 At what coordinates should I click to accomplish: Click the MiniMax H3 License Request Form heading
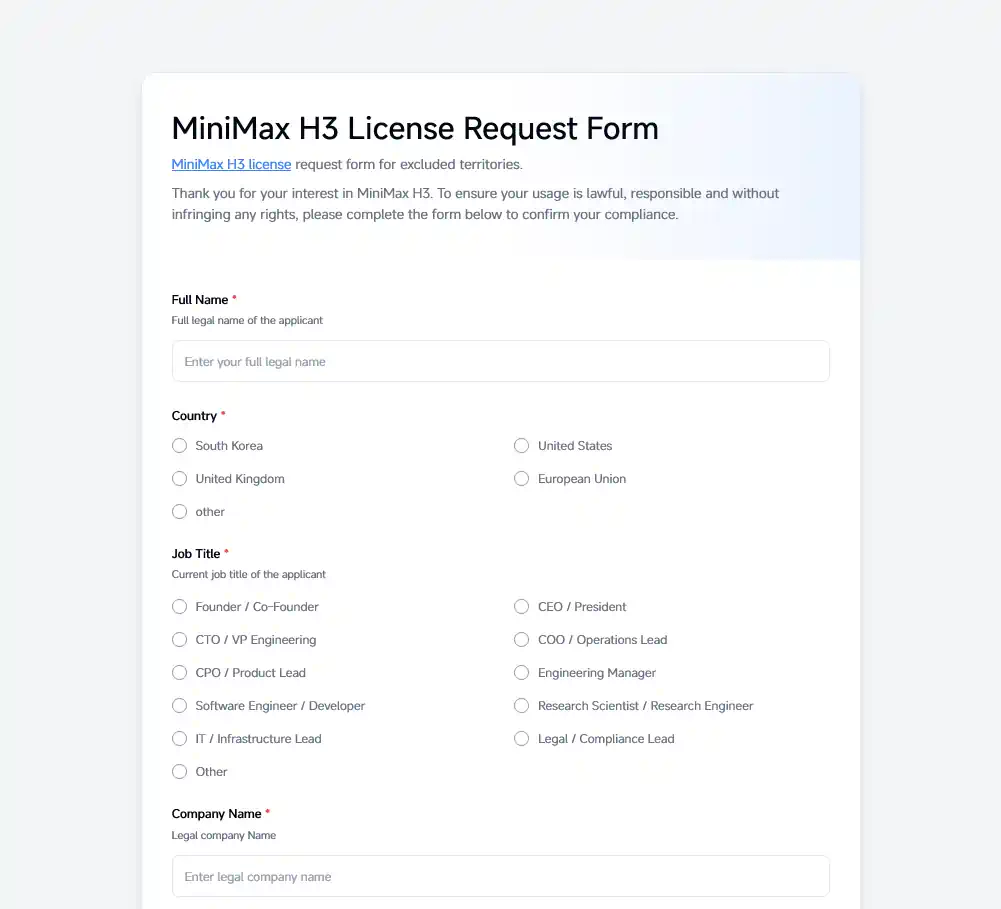click(415, 128)
